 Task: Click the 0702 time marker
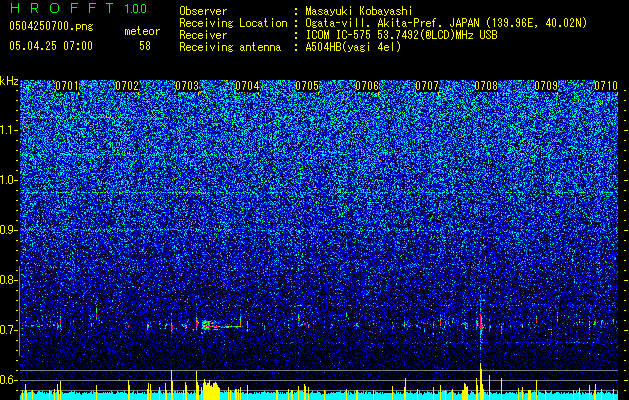click(x=127, y=86)
